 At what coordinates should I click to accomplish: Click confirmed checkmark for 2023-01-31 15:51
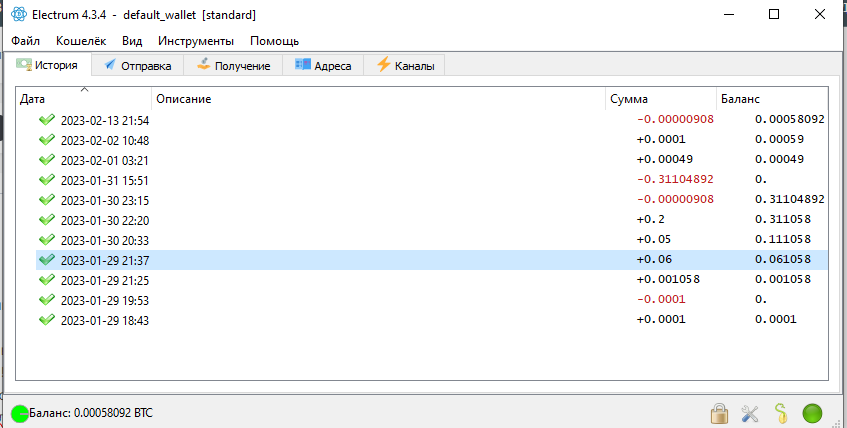pos(47,179)
